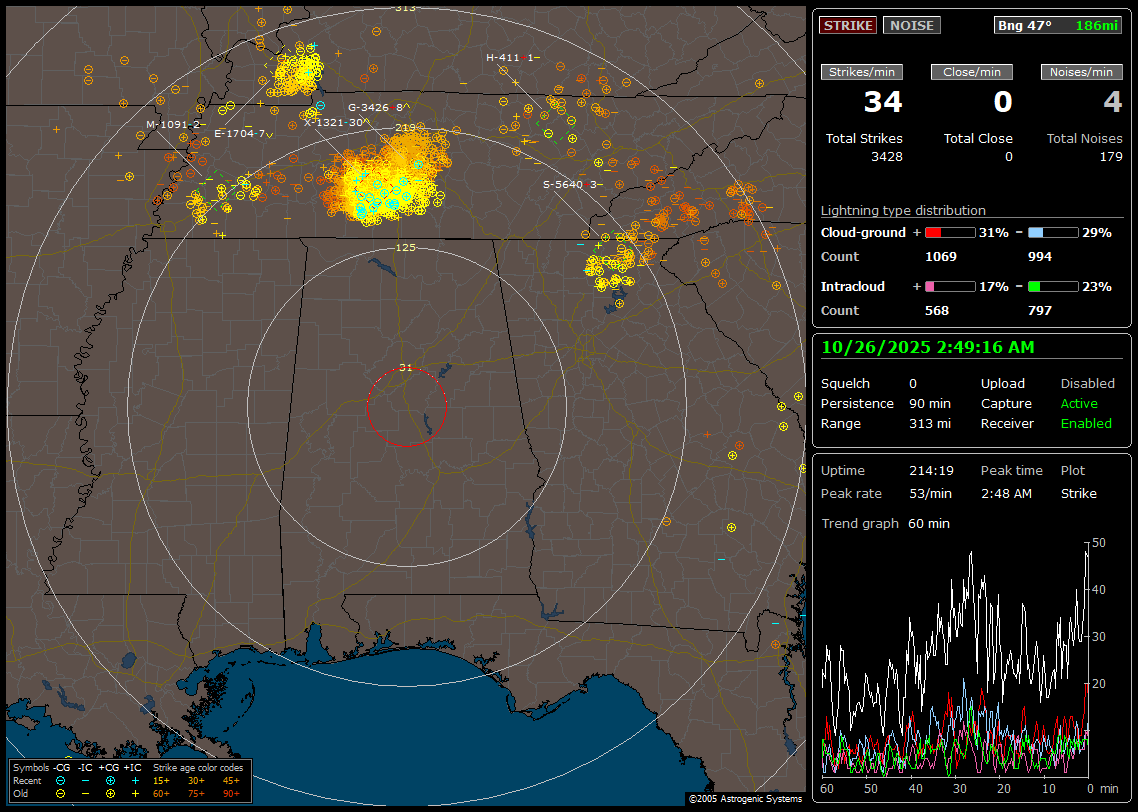1138x812 pixels.
Task: Click the Capture Active status
Action: click(x=1079, y=404)
